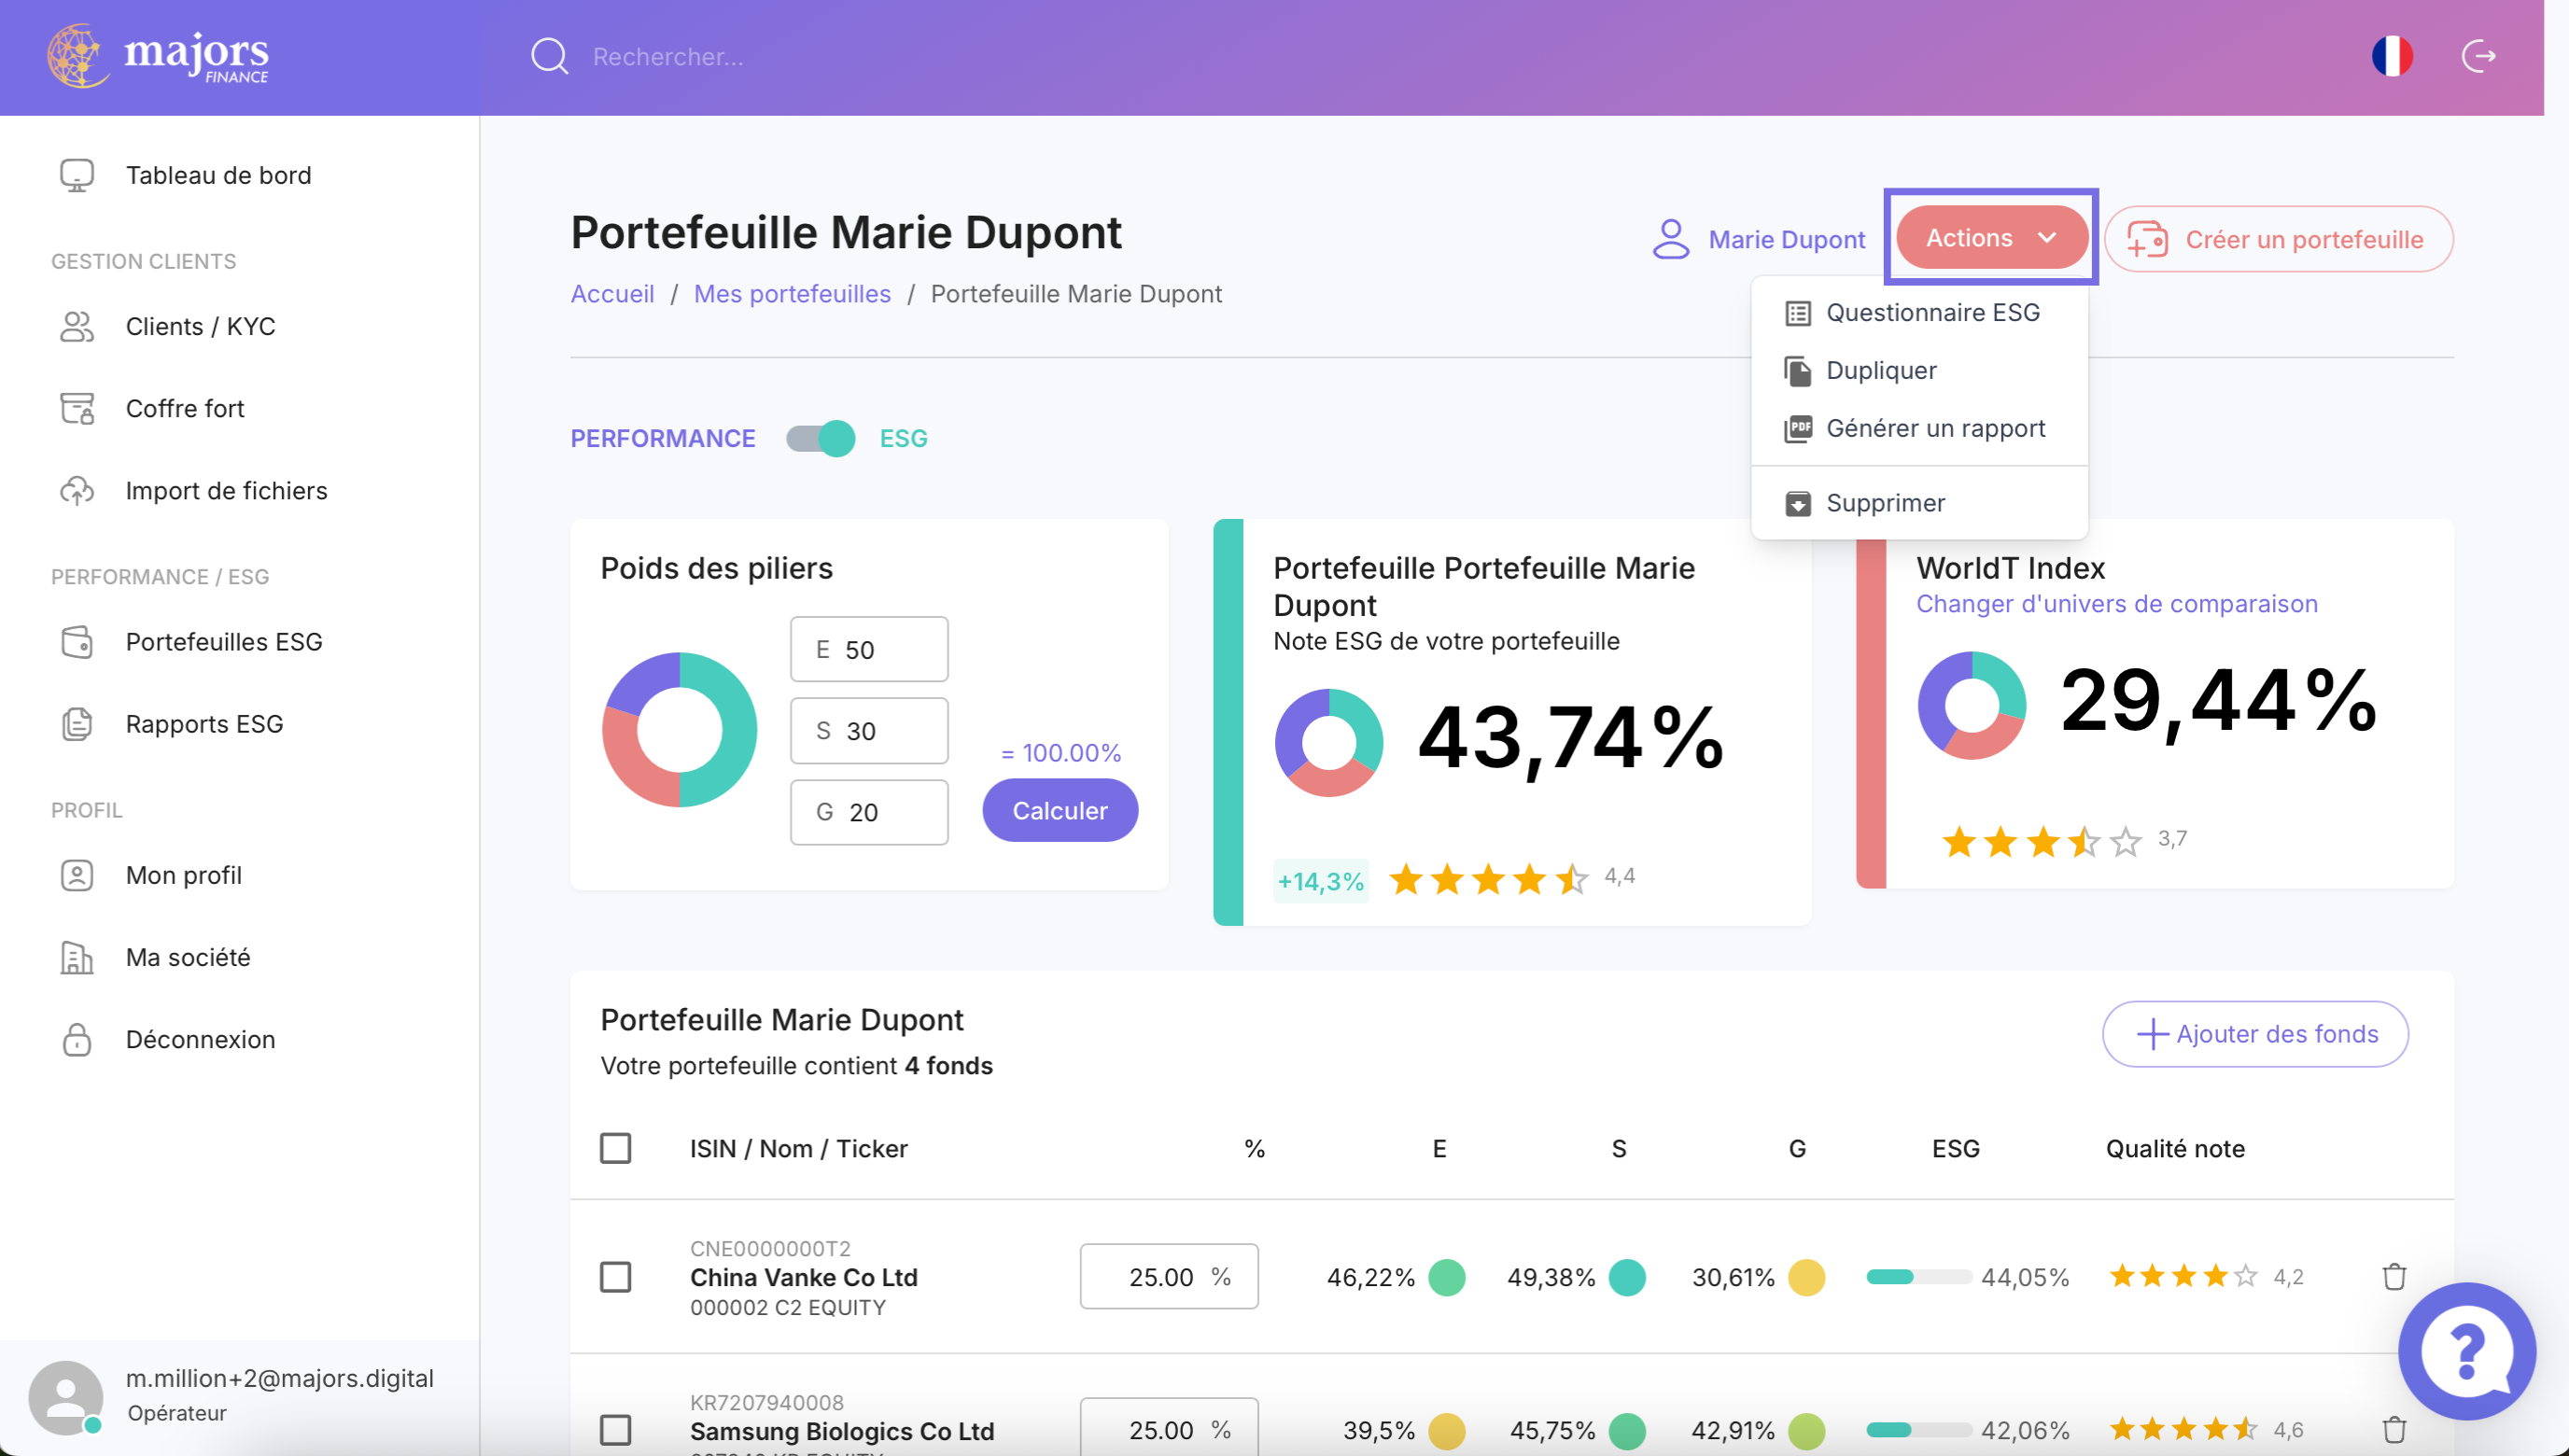Viewport: 2569px width, 1456px height.
Task: Toggle the Performance / ESG switch
Action: tap(820, 438)
